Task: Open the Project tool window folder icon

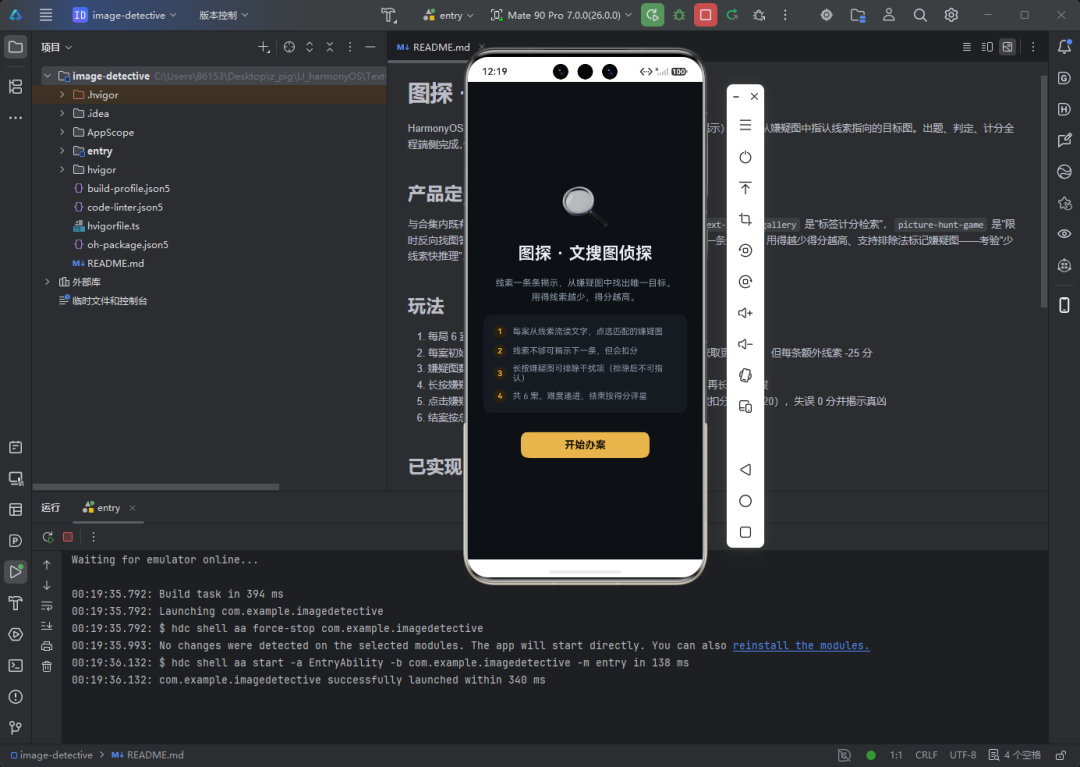Action: 15,47
